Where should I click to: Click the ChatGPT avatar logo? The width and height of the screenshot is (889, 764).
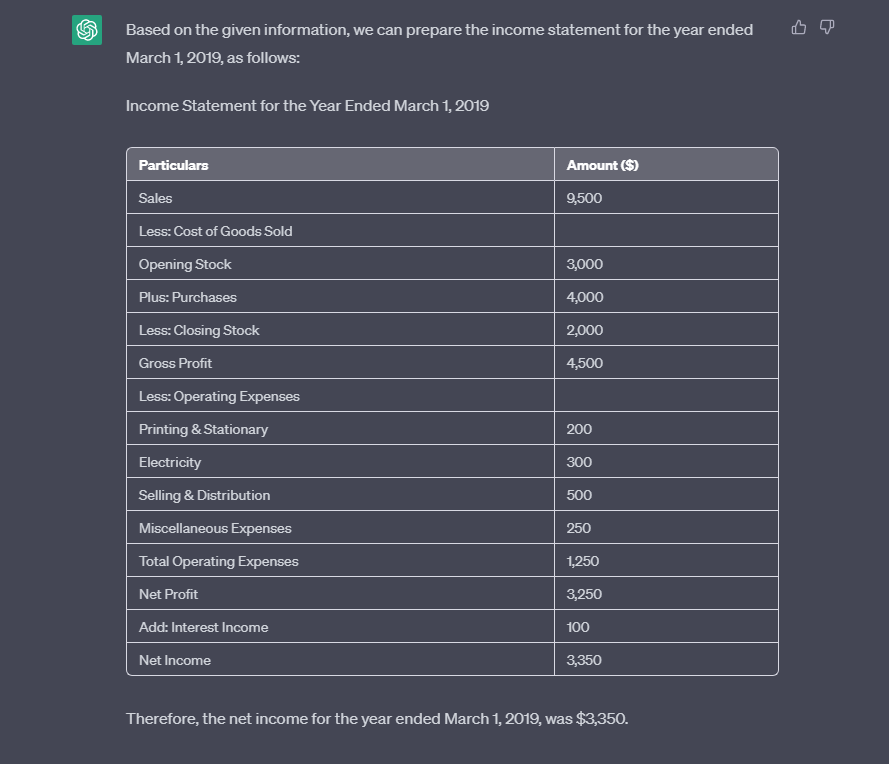(x=87, y=31)
